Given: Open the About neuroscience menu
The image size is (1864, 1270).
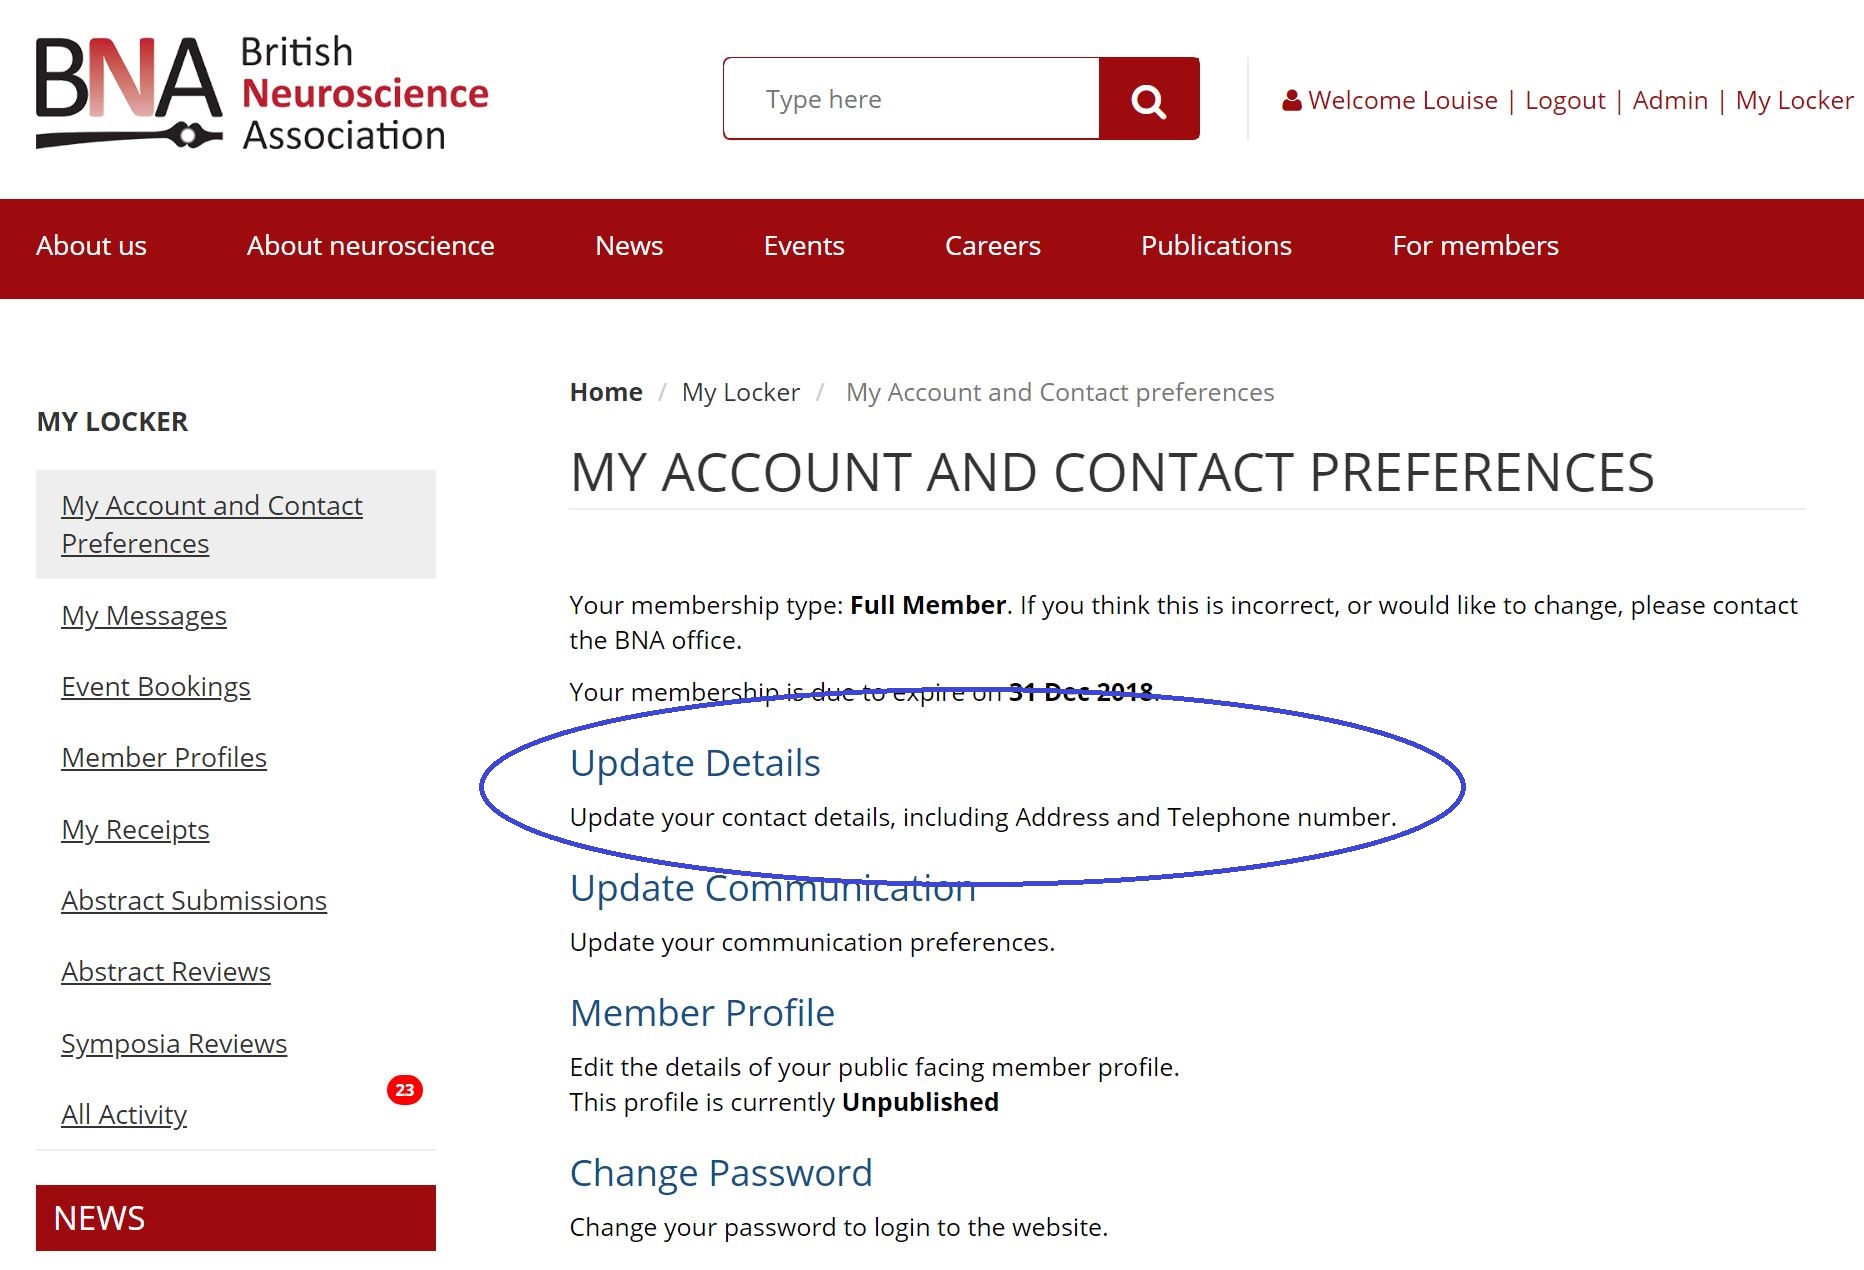Looking at the screenshot, I should tap(371, 246).
